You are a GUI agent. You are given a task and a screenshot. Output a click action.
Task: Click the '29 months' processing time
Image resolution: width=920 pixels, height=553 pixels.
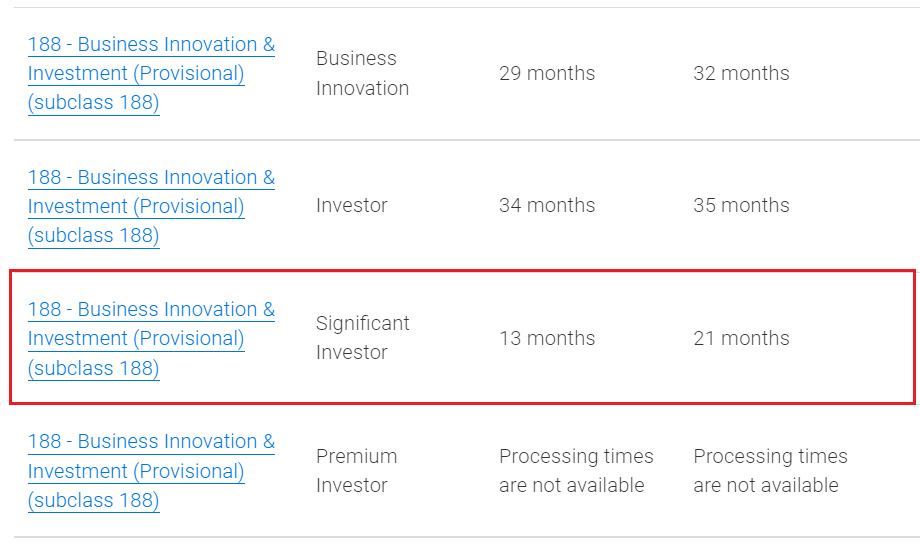coord(547,74)
